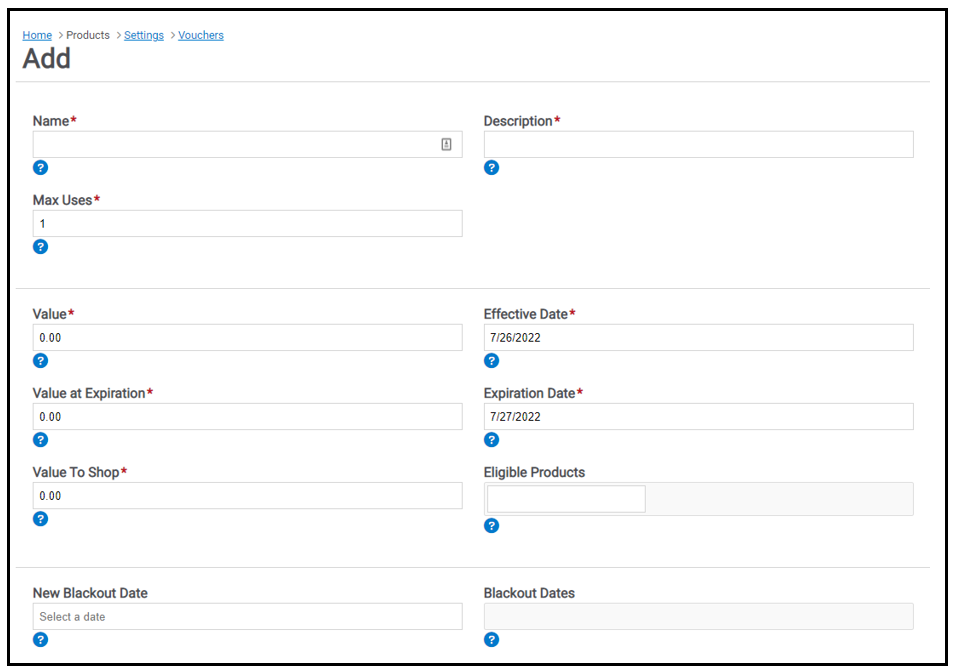Open help icon under New Blackout Date
The image size is (954, 670).
tap(40, 640)
